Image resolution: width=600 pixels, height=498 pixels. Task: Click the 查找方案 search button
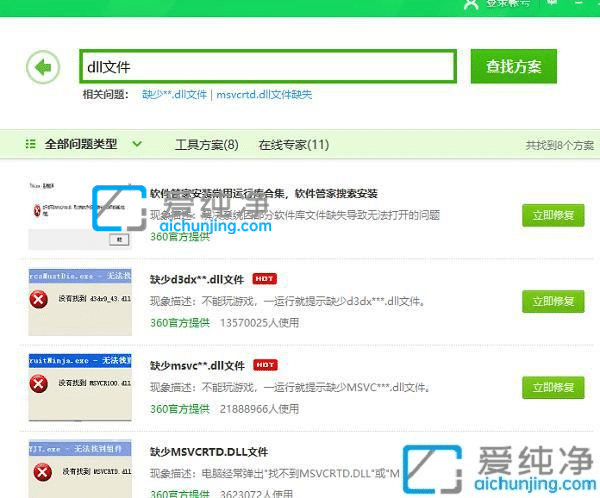(x=514, y=66)
